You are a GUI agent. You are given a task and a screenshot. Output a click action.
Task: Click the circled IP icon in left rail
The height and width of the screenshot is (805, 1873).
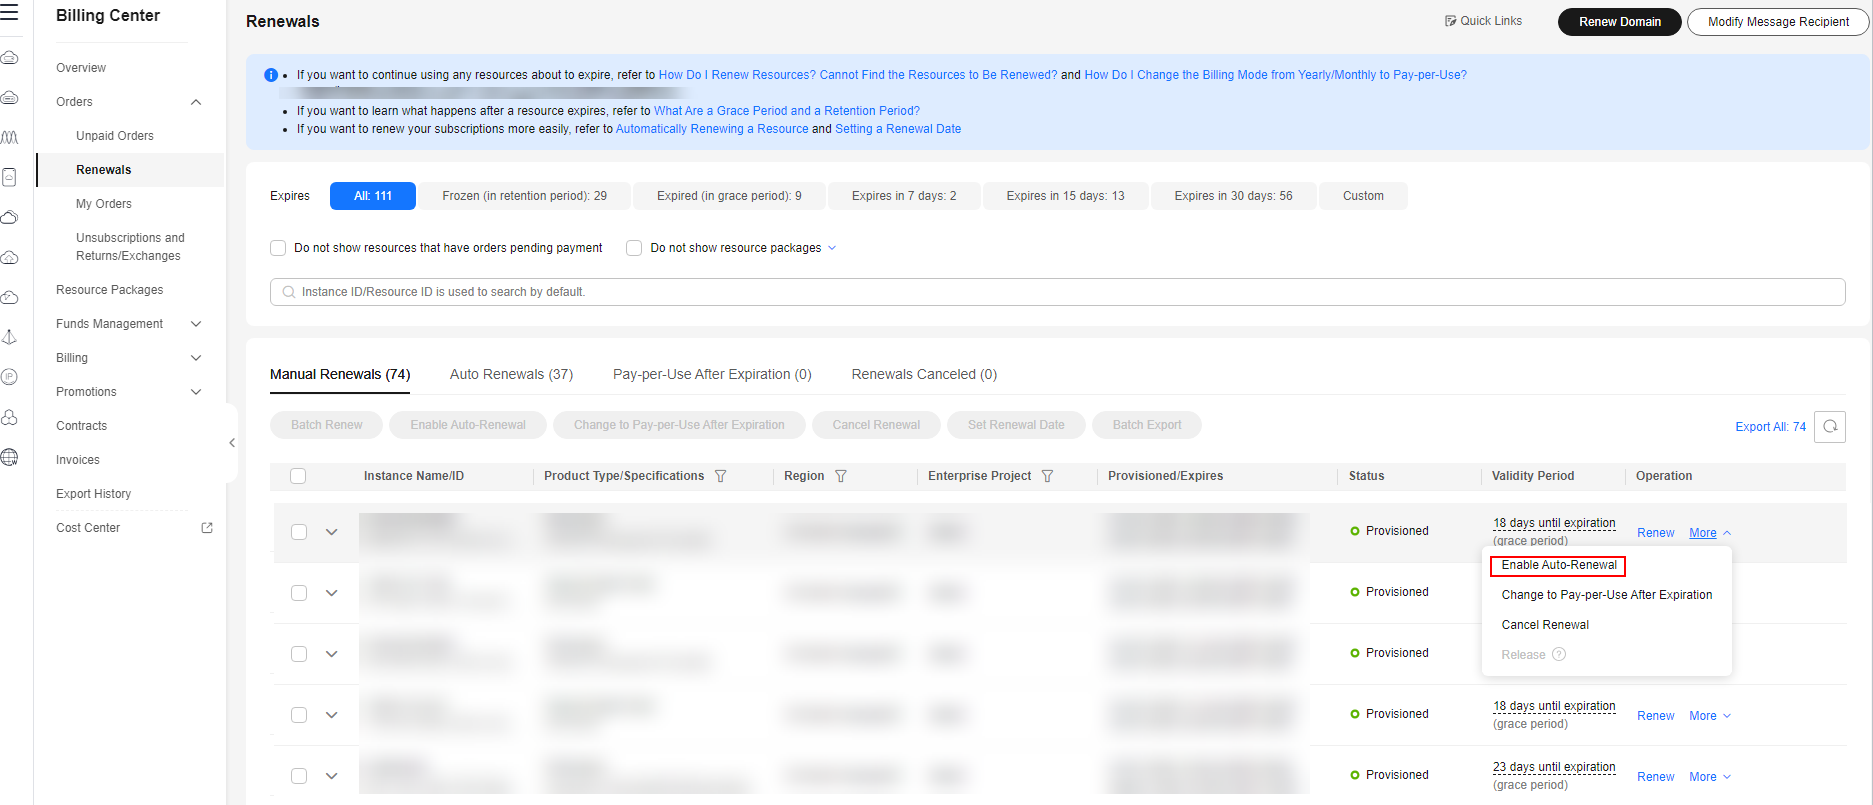pyautogui.click(x=10, y=377)
